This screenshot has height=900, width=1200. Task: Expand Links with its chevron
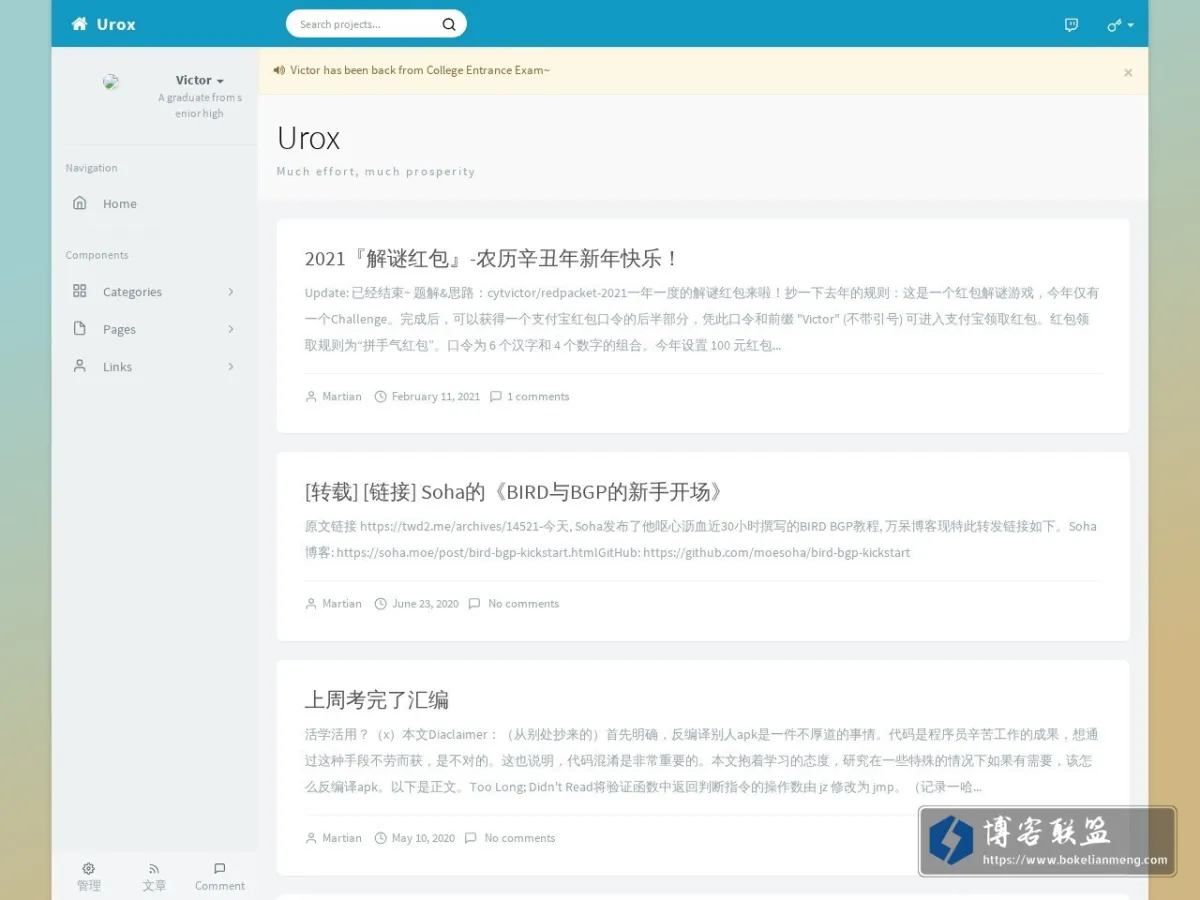pos(231,366)
